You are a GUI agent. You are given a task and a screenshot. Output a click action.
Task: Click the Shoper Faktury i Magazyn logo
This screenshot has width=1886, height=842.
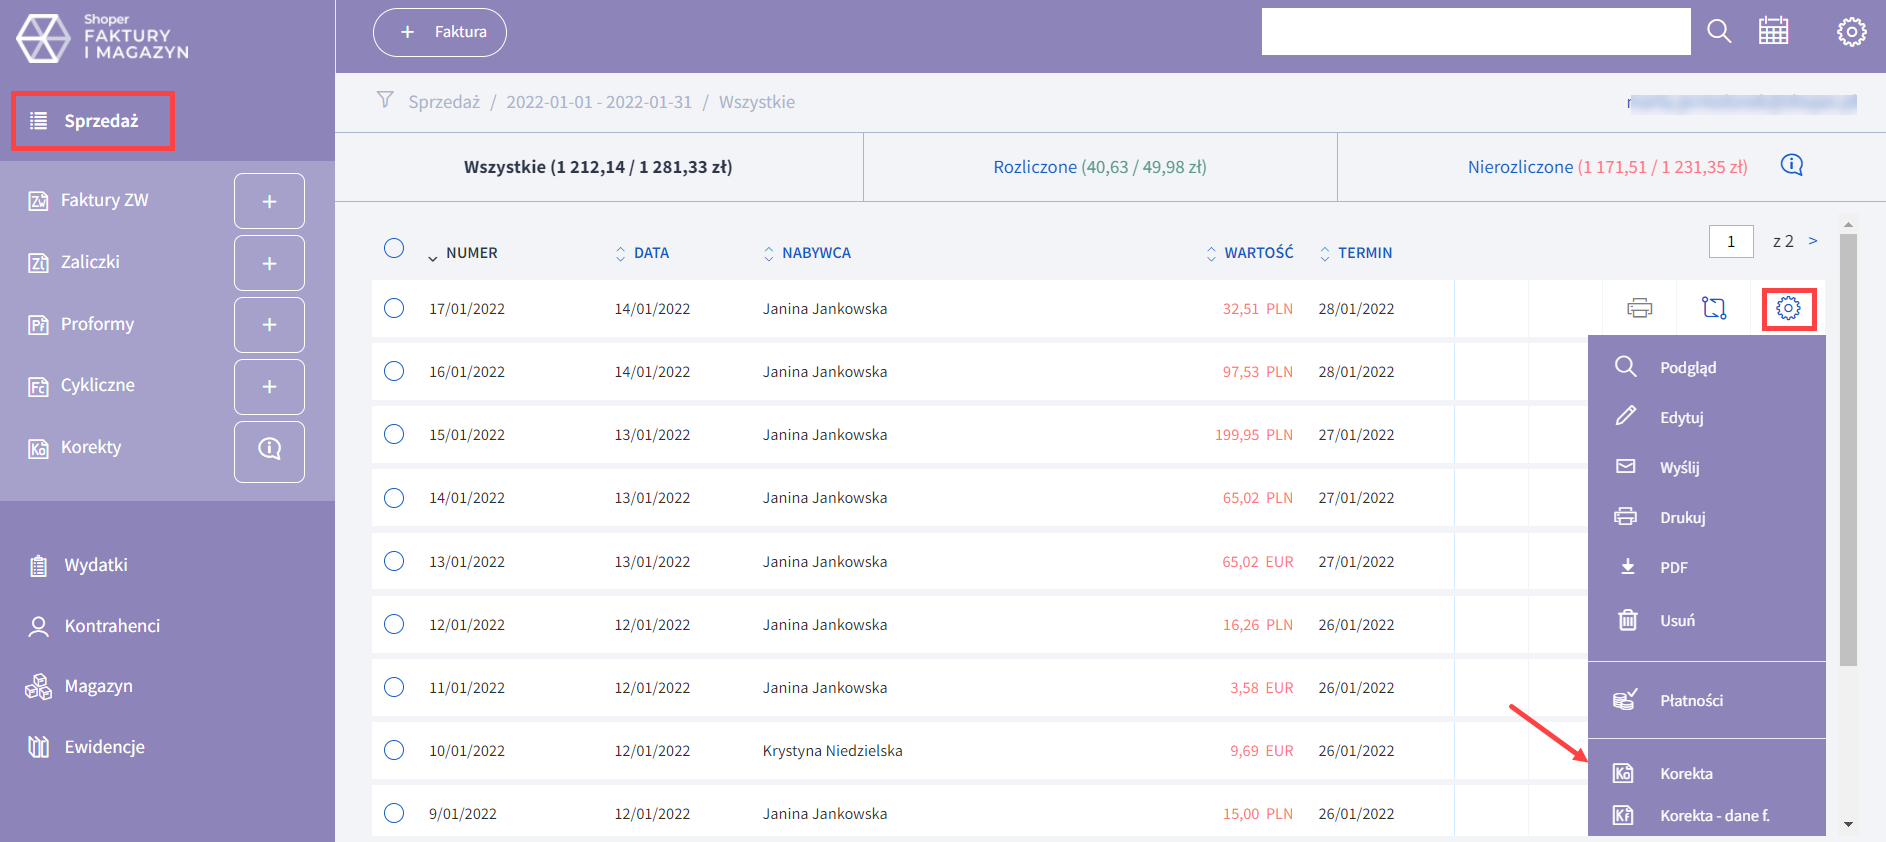tap(103, 38)
